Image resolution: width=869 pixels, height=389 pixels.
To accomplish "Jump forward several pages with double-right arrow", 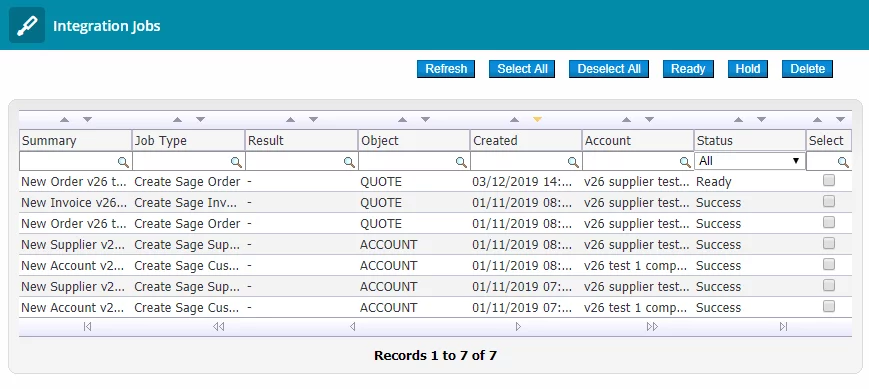I will (652, 327).
